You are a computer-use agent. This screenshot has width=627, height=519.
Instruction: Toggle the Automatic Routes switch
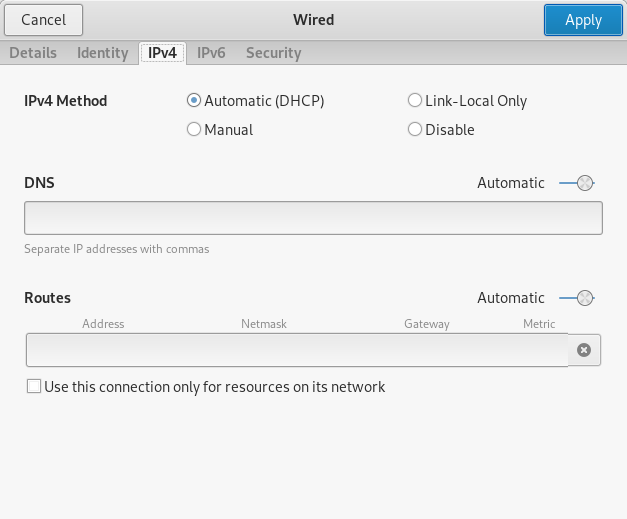click(577, 298)
